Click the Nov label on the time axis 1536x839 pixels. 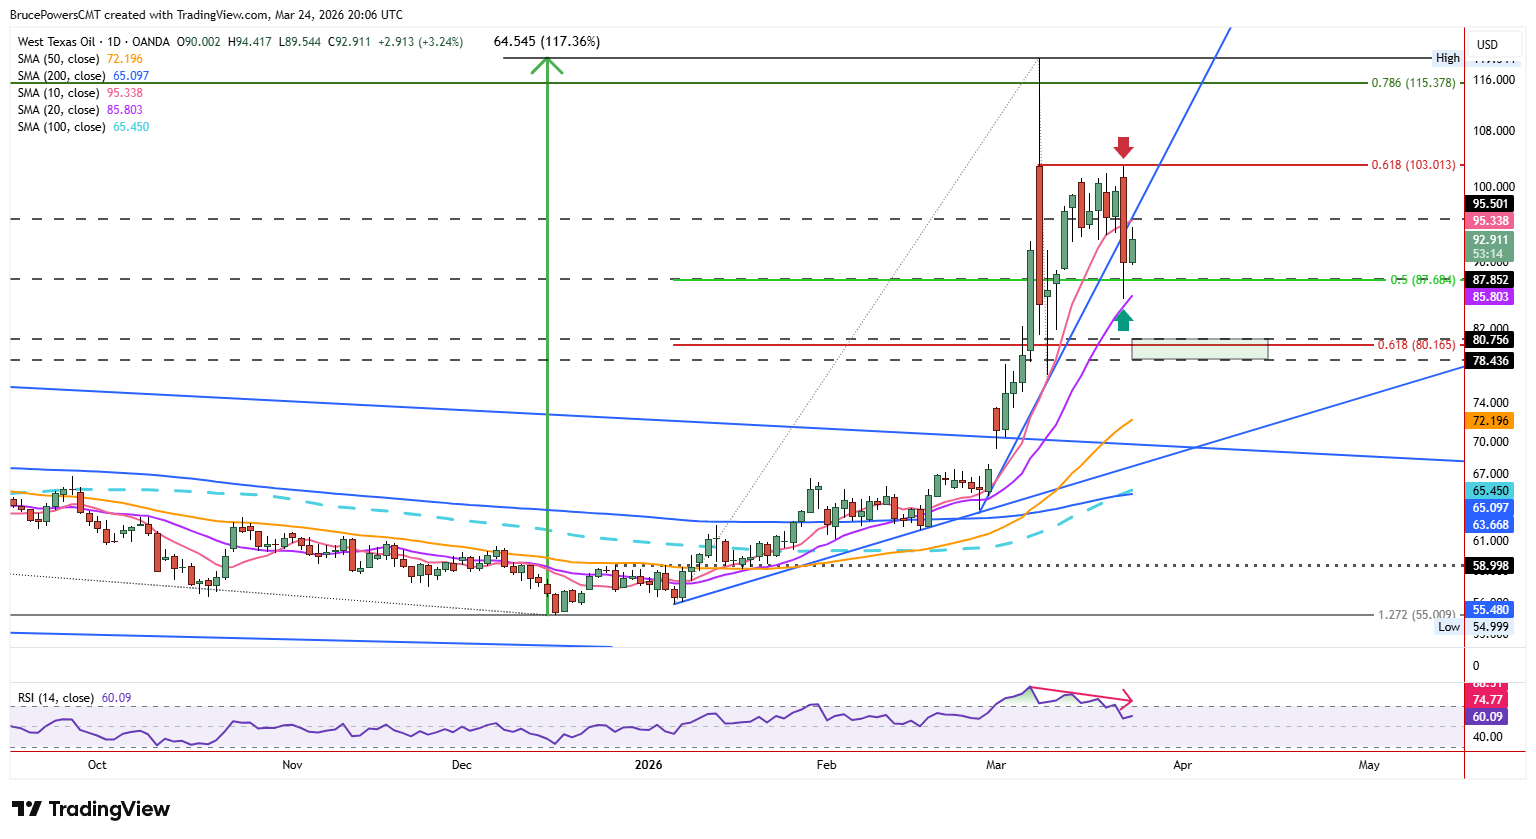click(x=292, y=765)
